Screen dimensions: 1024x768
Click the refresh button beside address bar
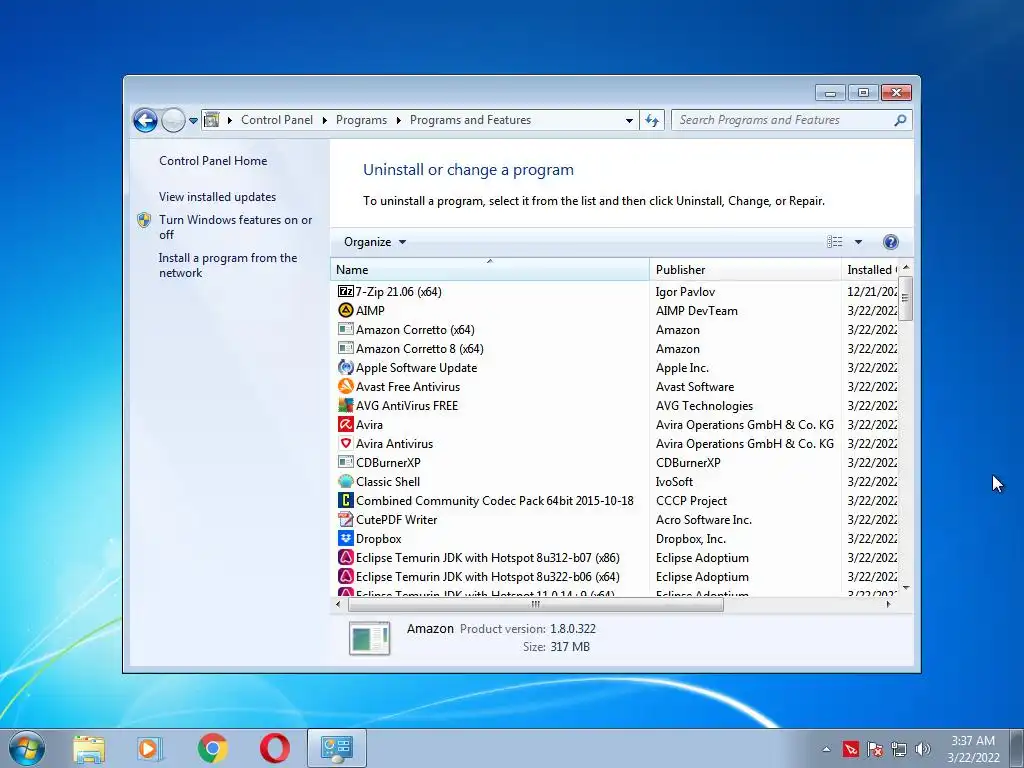pyautogui.click(x=652, y=120)
